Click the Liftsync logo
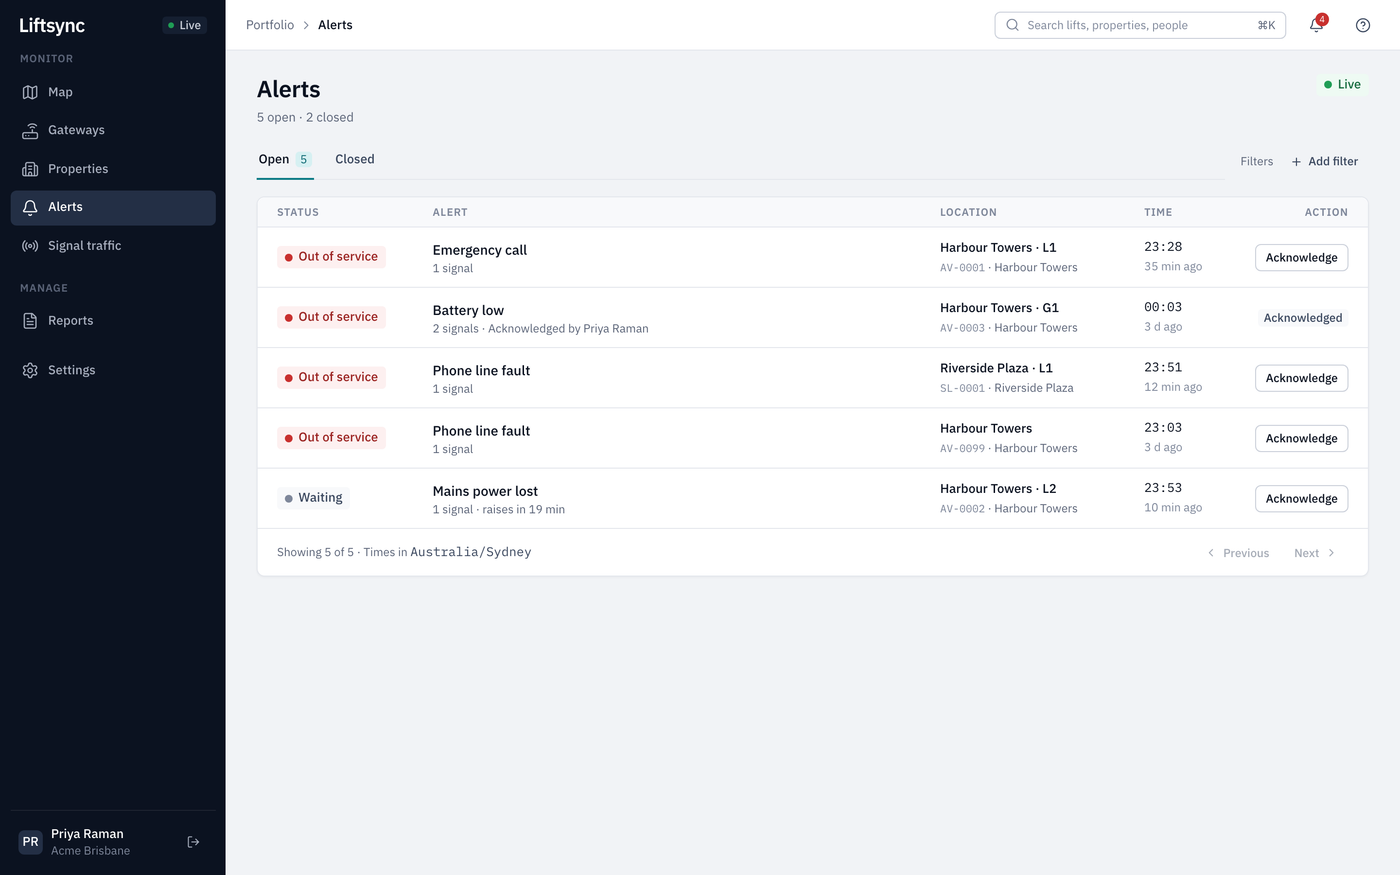 (52, 25)
